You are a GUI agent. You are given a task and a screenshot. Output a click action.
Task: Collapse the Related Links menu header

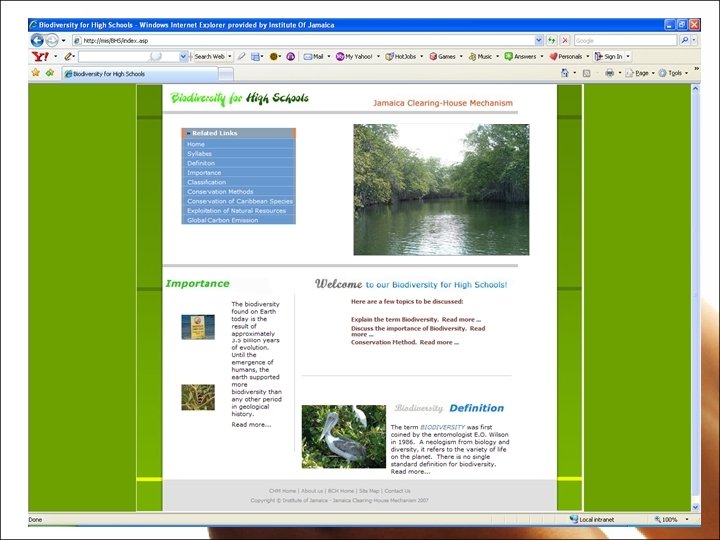pyautogui.click(x=238, y=133)
